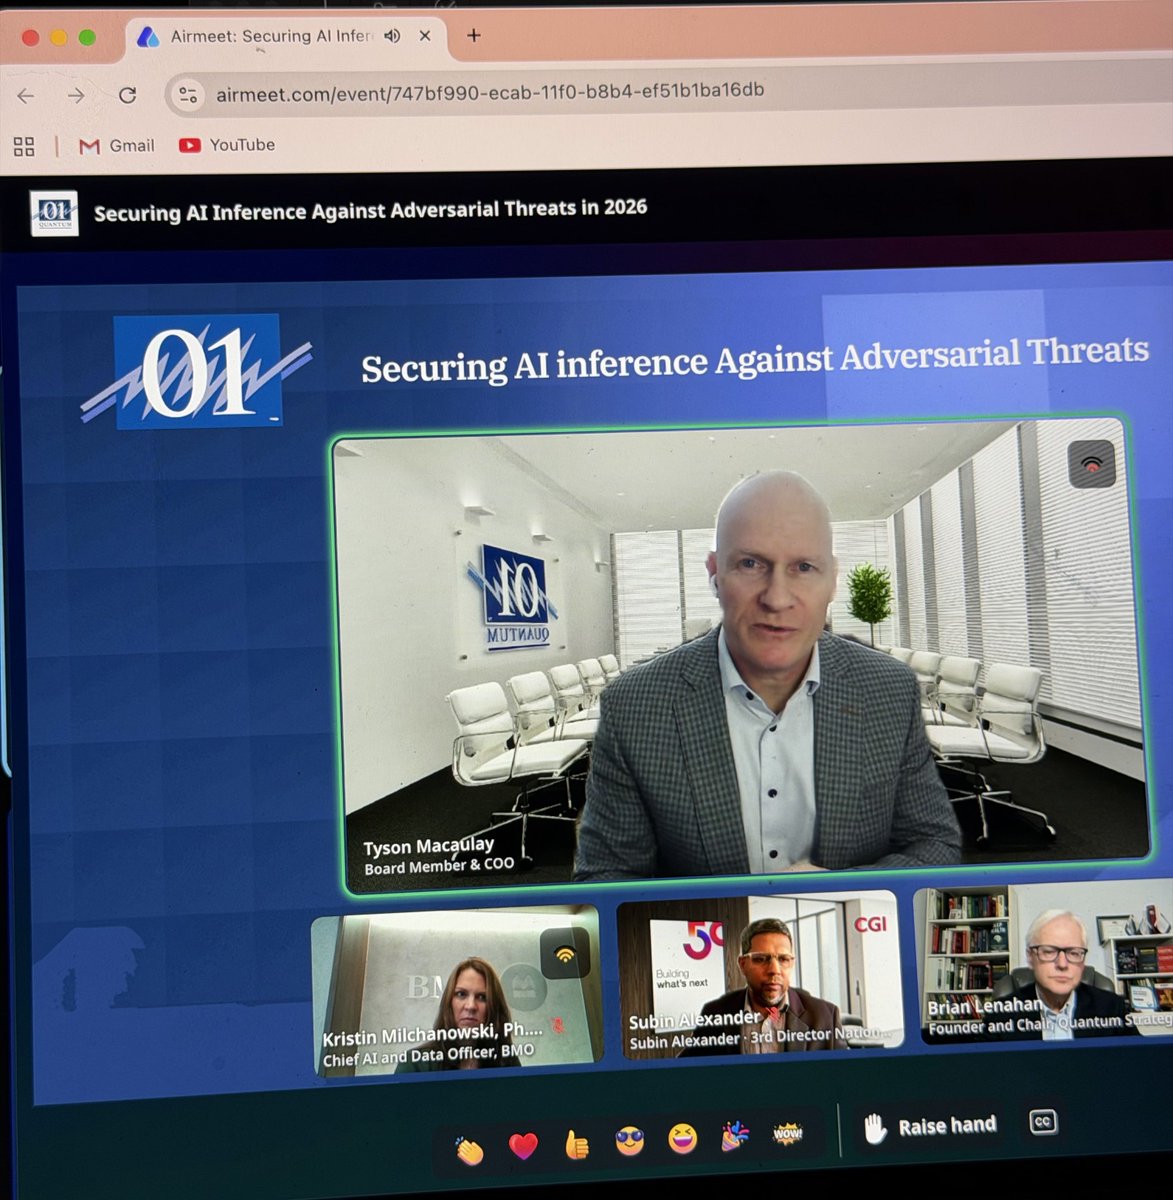Send the red heart reaction

523,1146
